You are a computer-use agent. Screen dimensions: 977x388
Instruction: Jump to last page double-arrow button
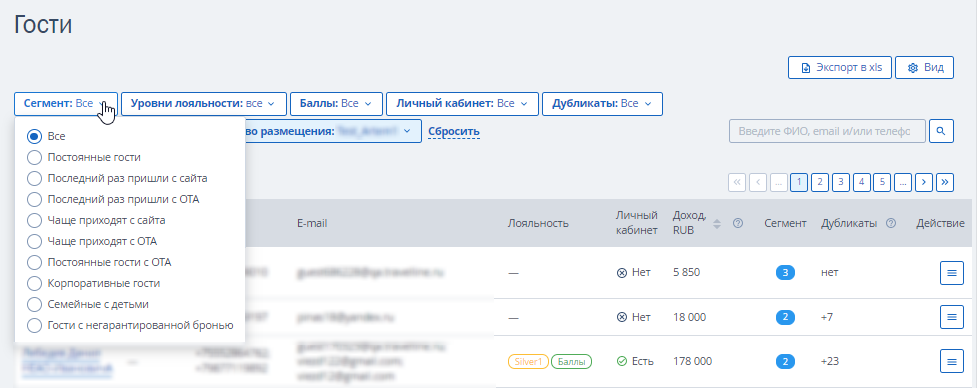click(x=945, y=182)
